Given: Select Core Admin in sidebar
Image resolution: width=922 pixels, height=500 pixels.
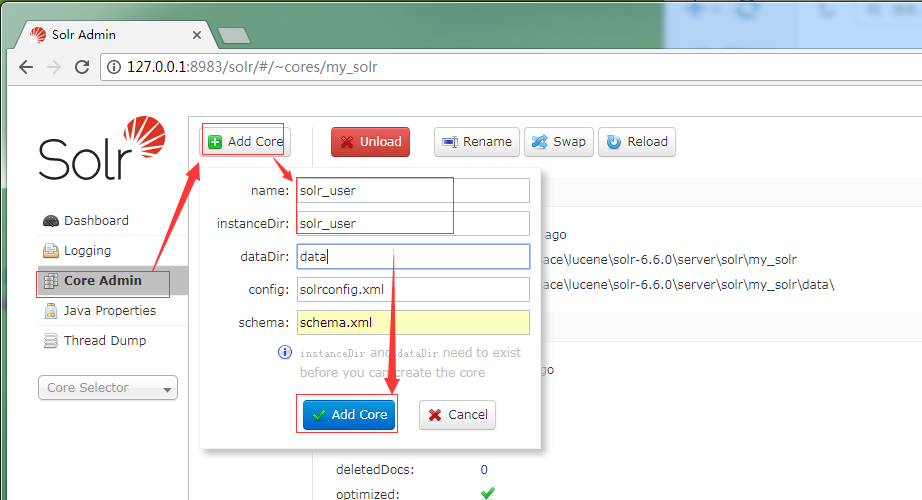Looking at the screenshot, I should 113,281.
